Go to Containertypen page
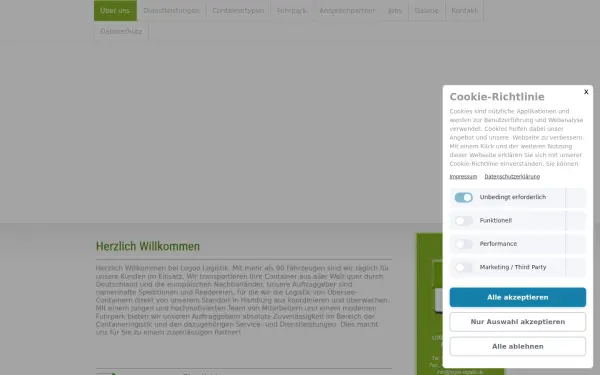This screenshot has height=375, width=600. pos(238,10)
